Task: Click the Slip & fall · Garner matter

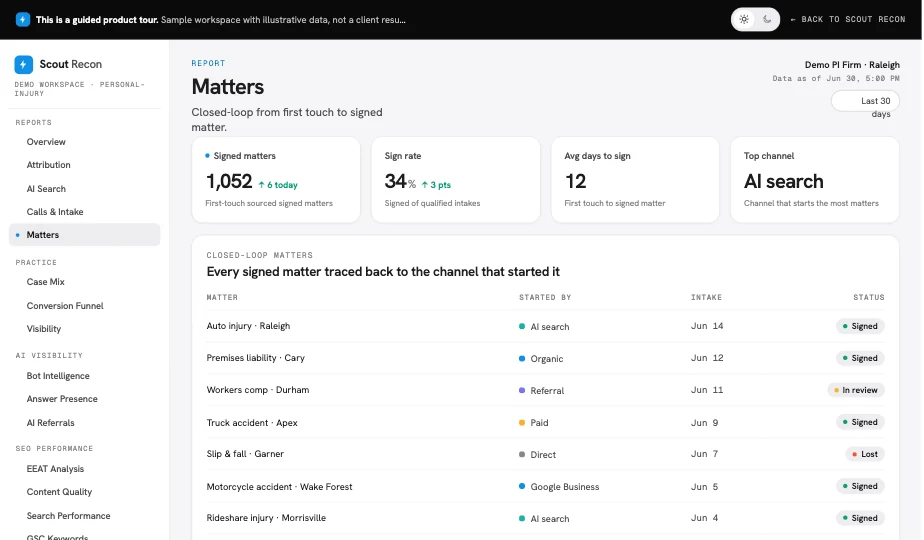Action: point(245,454)
